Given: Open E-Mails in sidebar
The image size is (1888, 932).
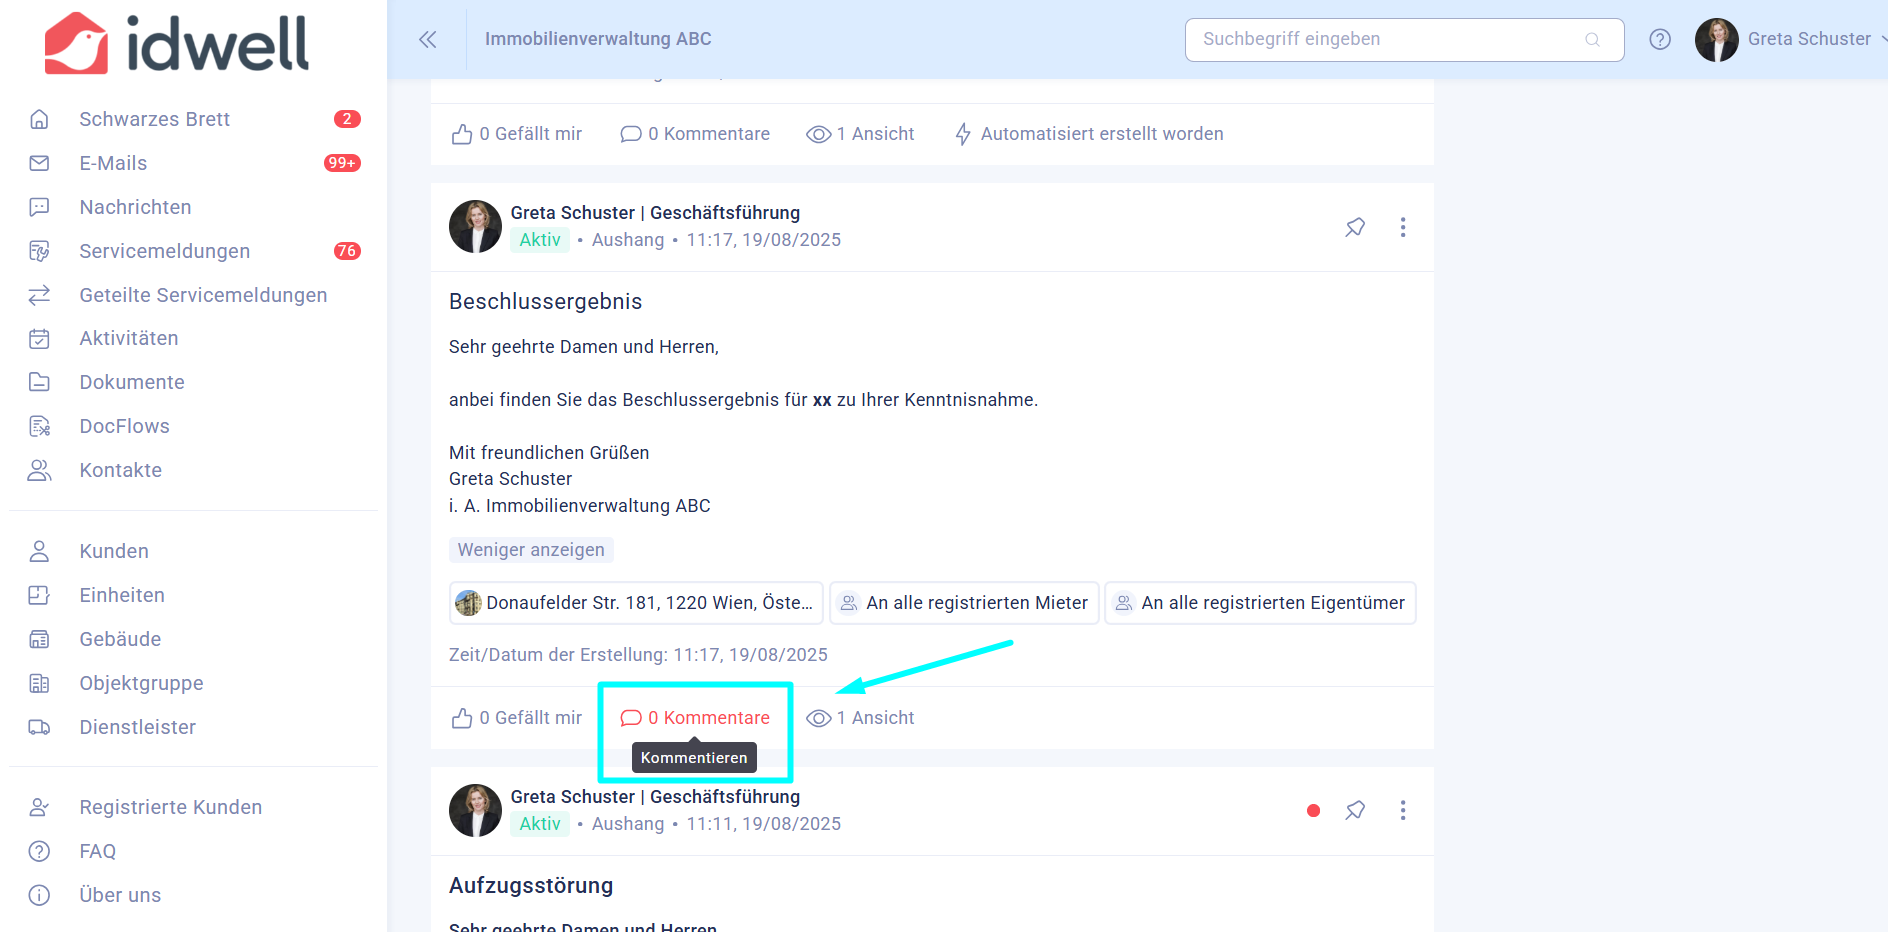Looking at the screenshot, I should (113, 163).
